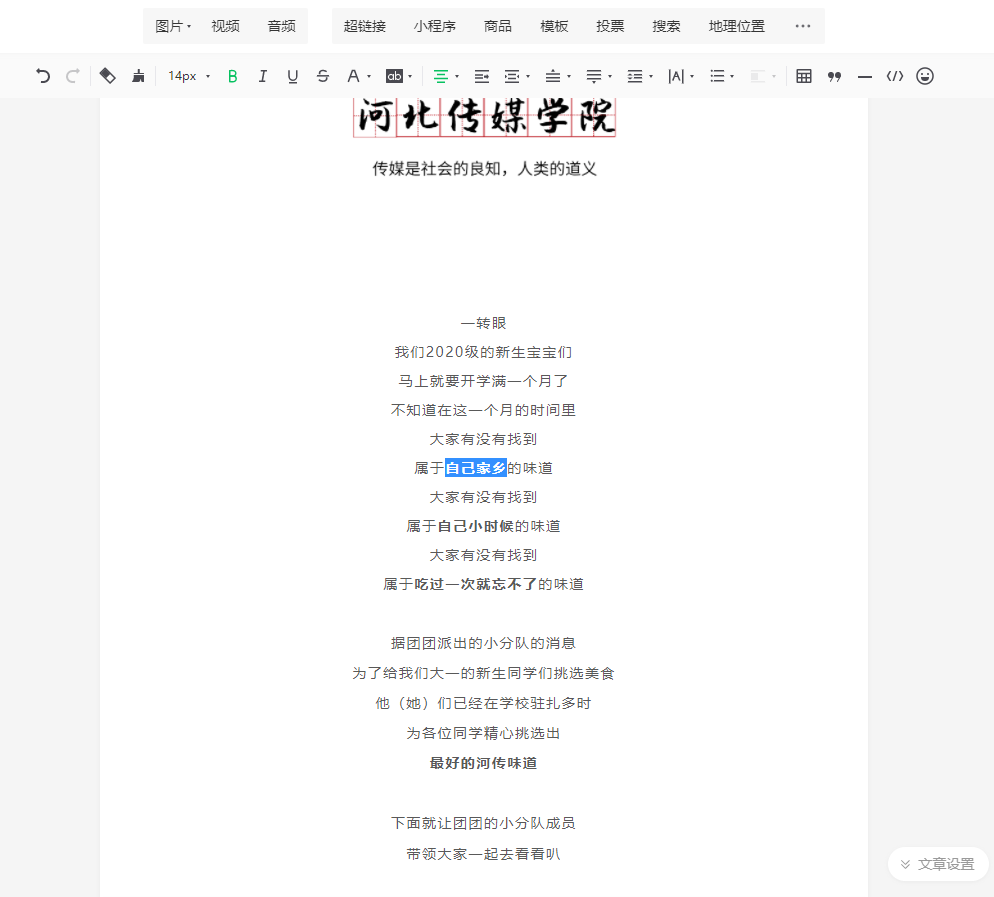The image size is (994, 897).
Task: Toggle strikethrough formatting
Action: point(323,77)
